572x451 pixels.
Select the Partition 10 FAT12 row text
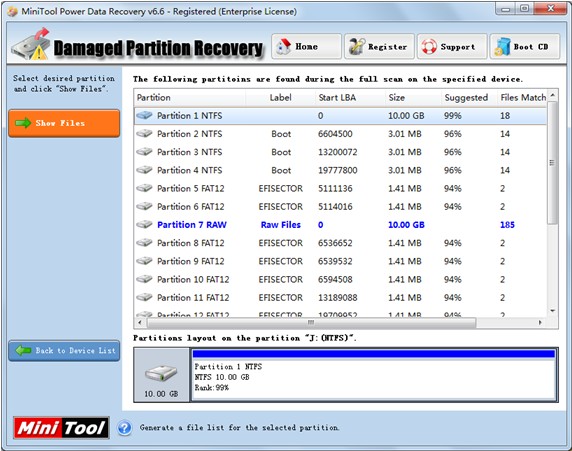tap(193, 280)
